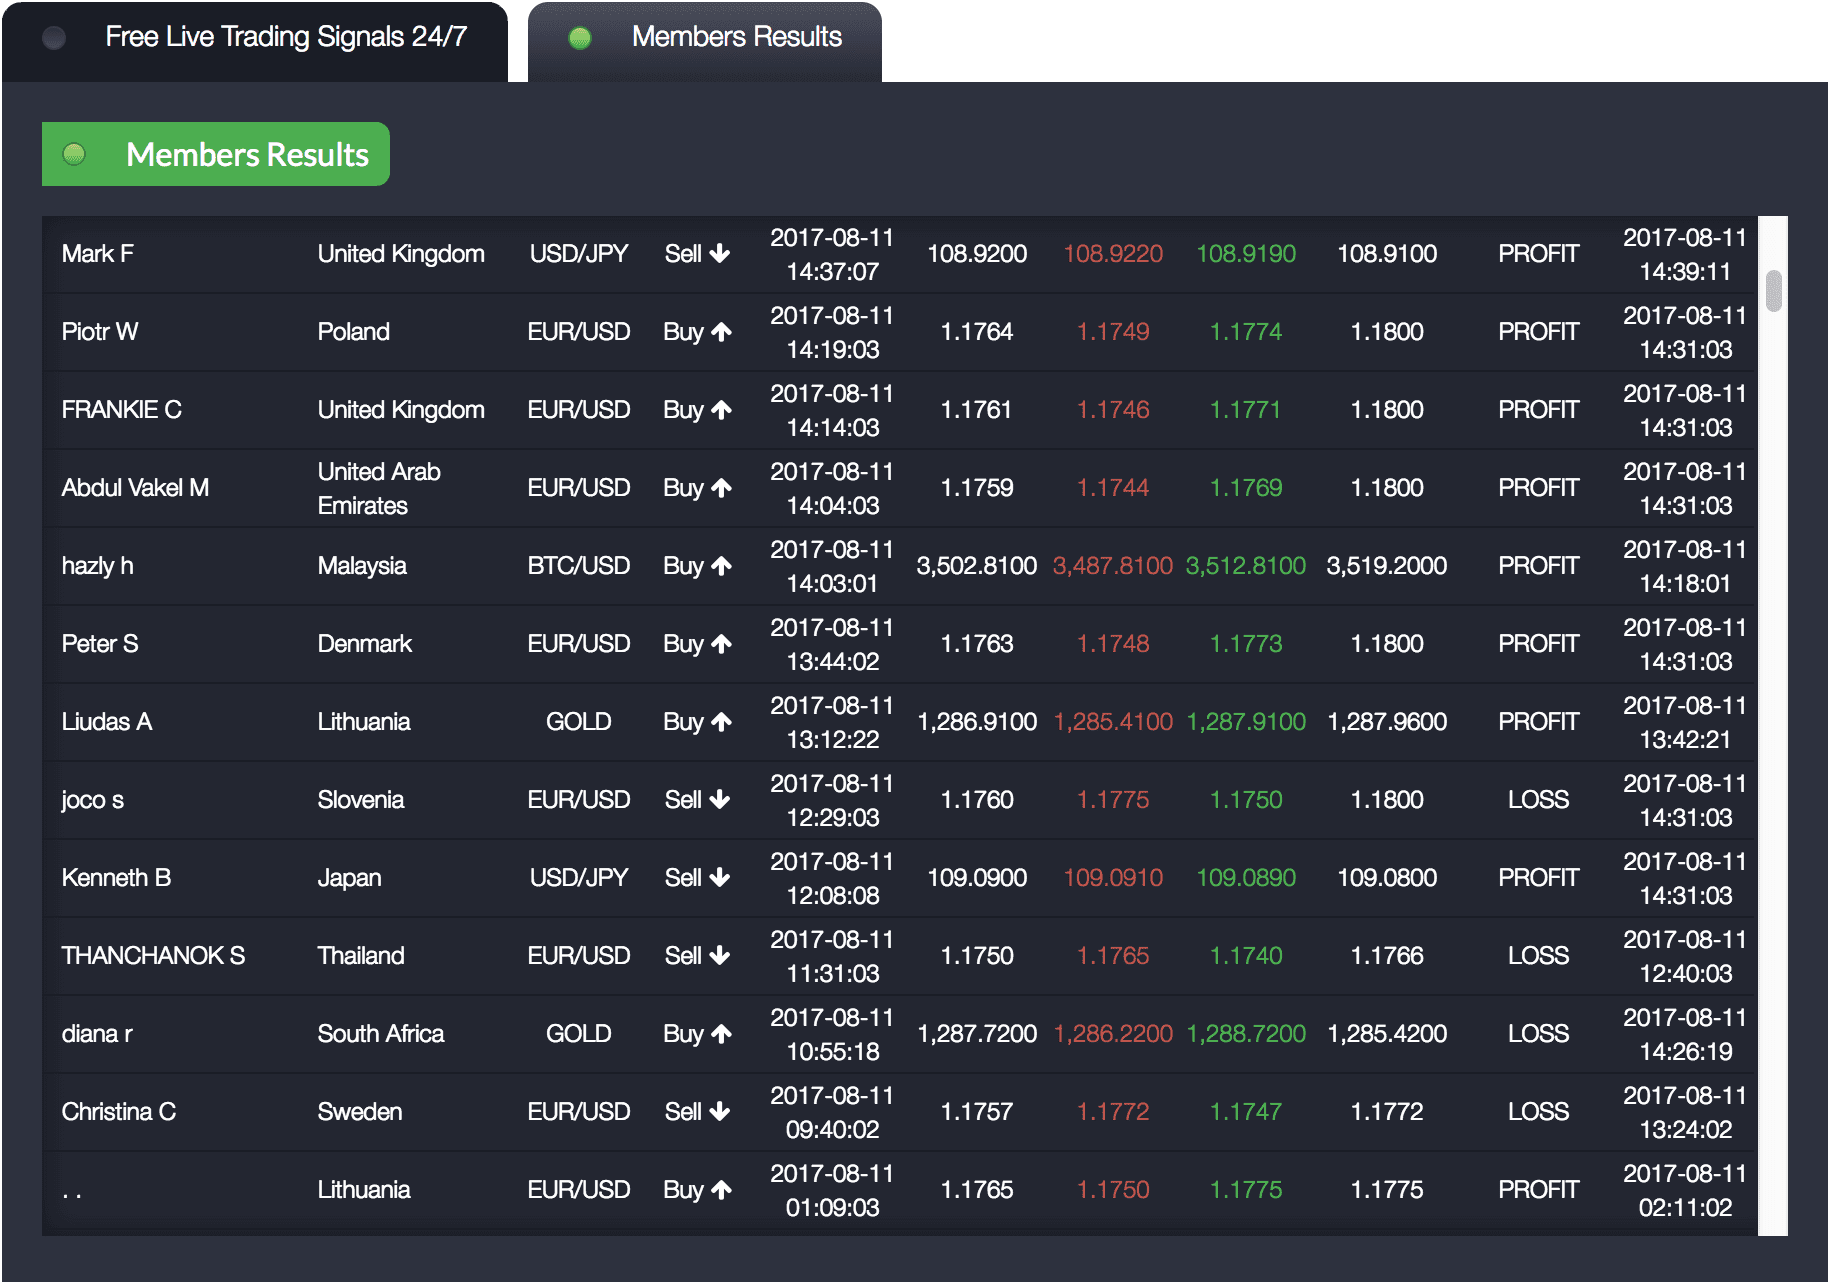The width and height of the screenshot is (1830, 1288).
Task: Click GOLD instrument in Liudas A row
Action: coord(579,722)
